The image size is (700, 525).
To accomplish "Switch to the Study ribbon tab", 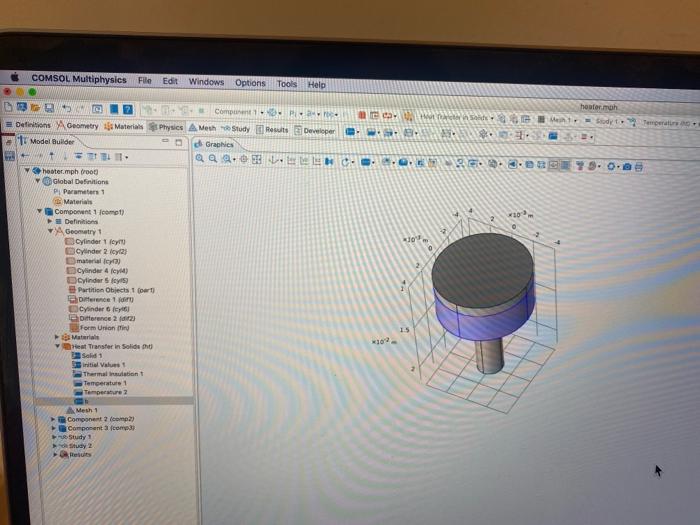I will [236, 129].
